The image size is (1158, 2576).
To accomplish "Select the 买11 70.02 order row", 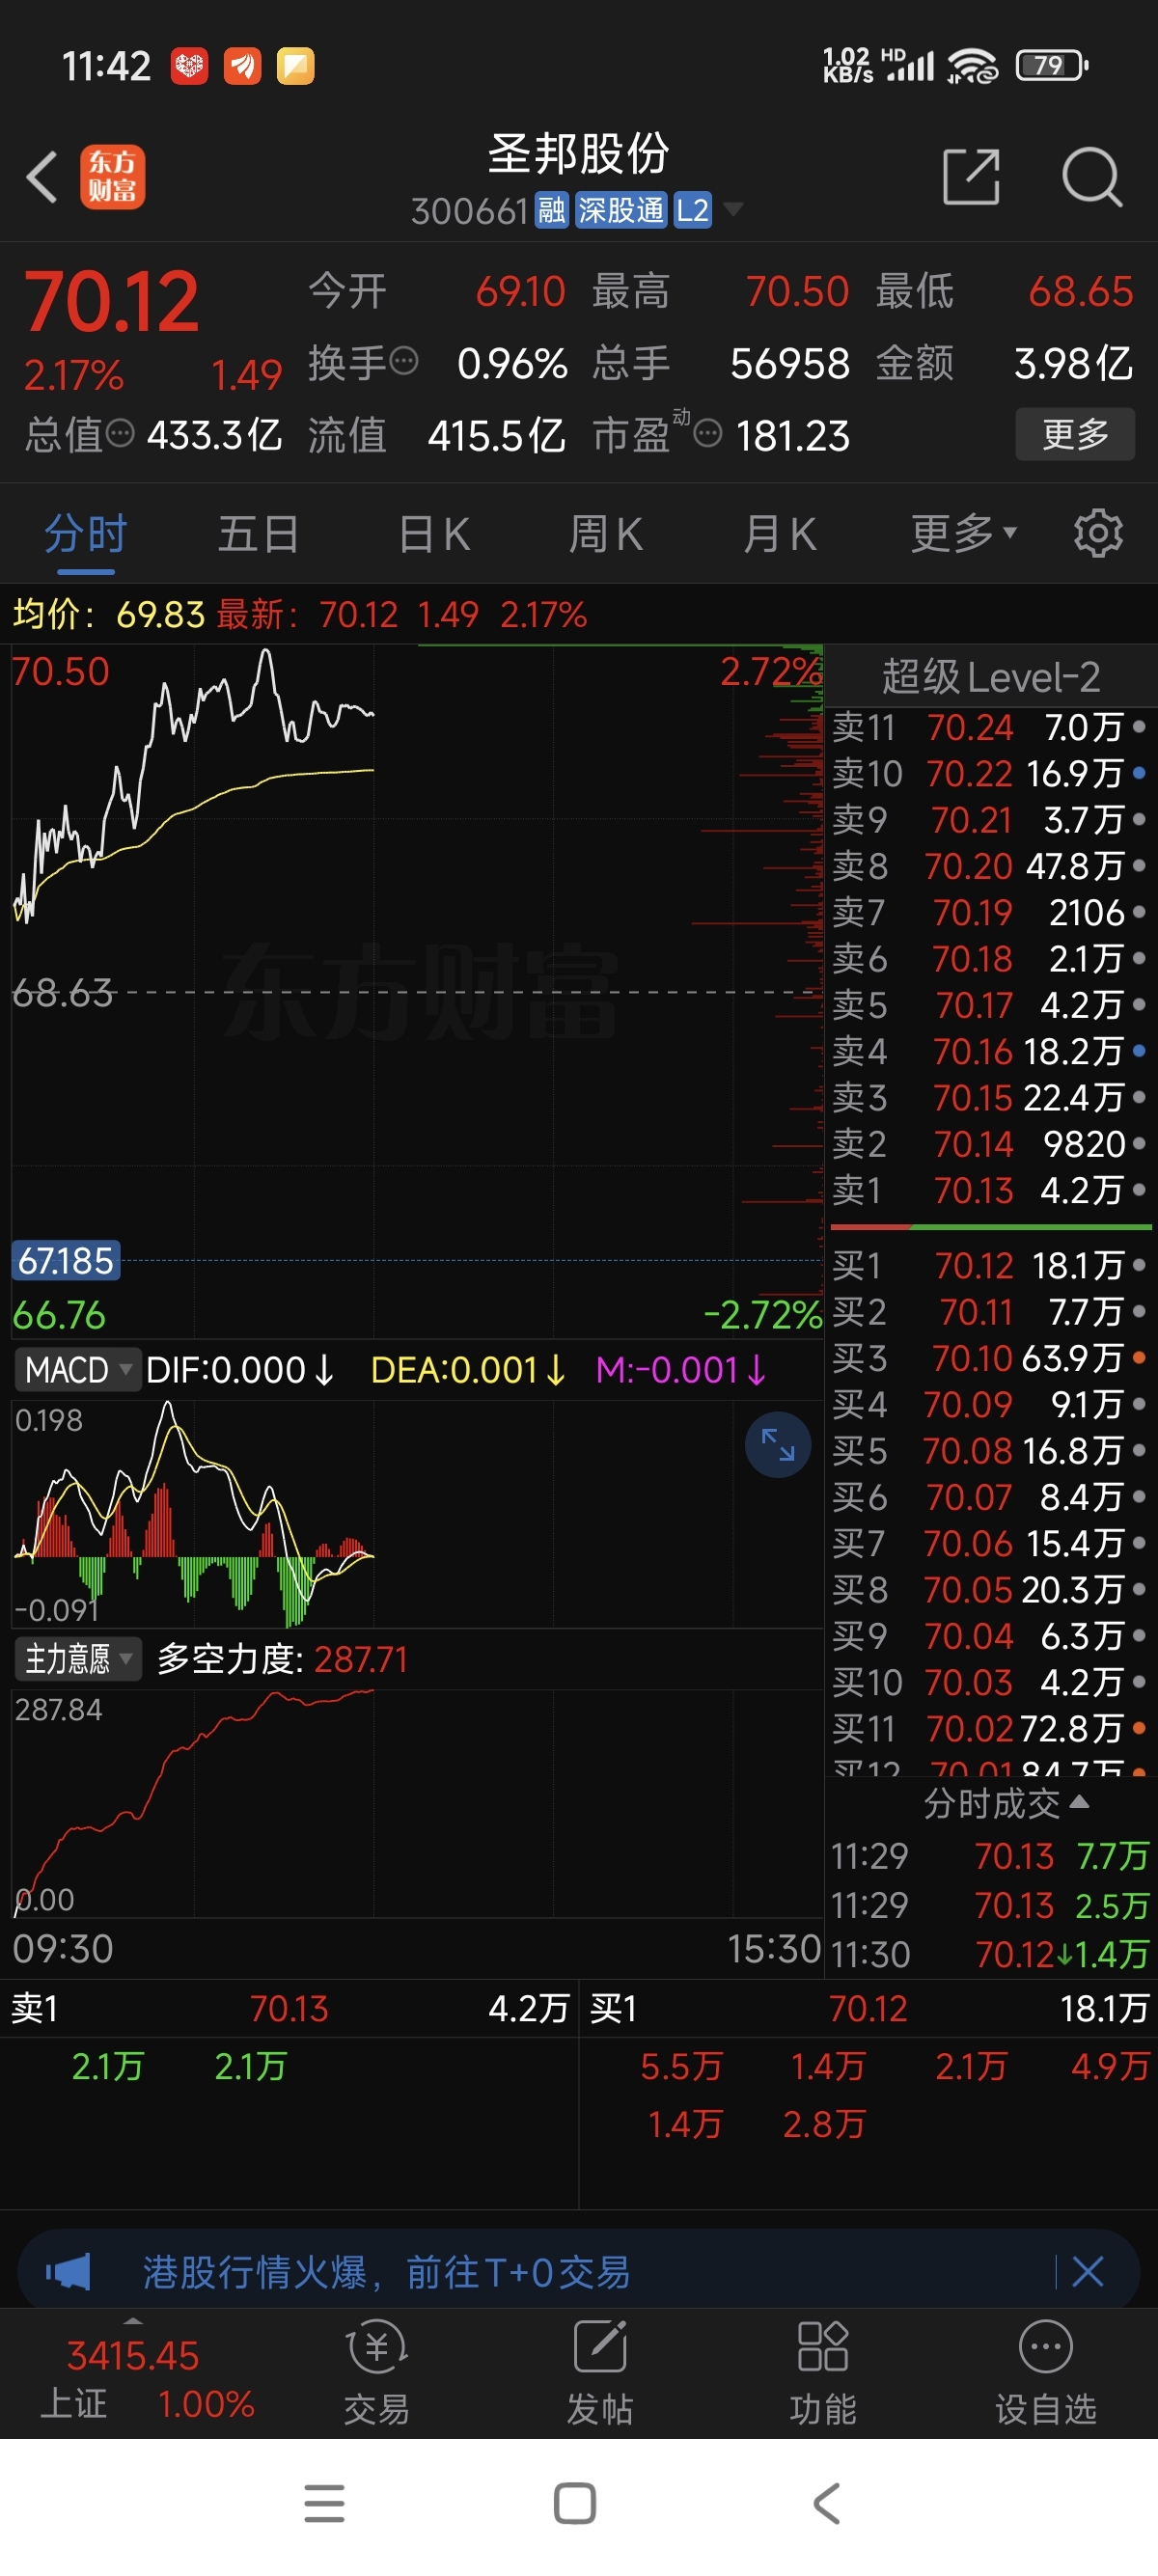I will (990, 1728).
